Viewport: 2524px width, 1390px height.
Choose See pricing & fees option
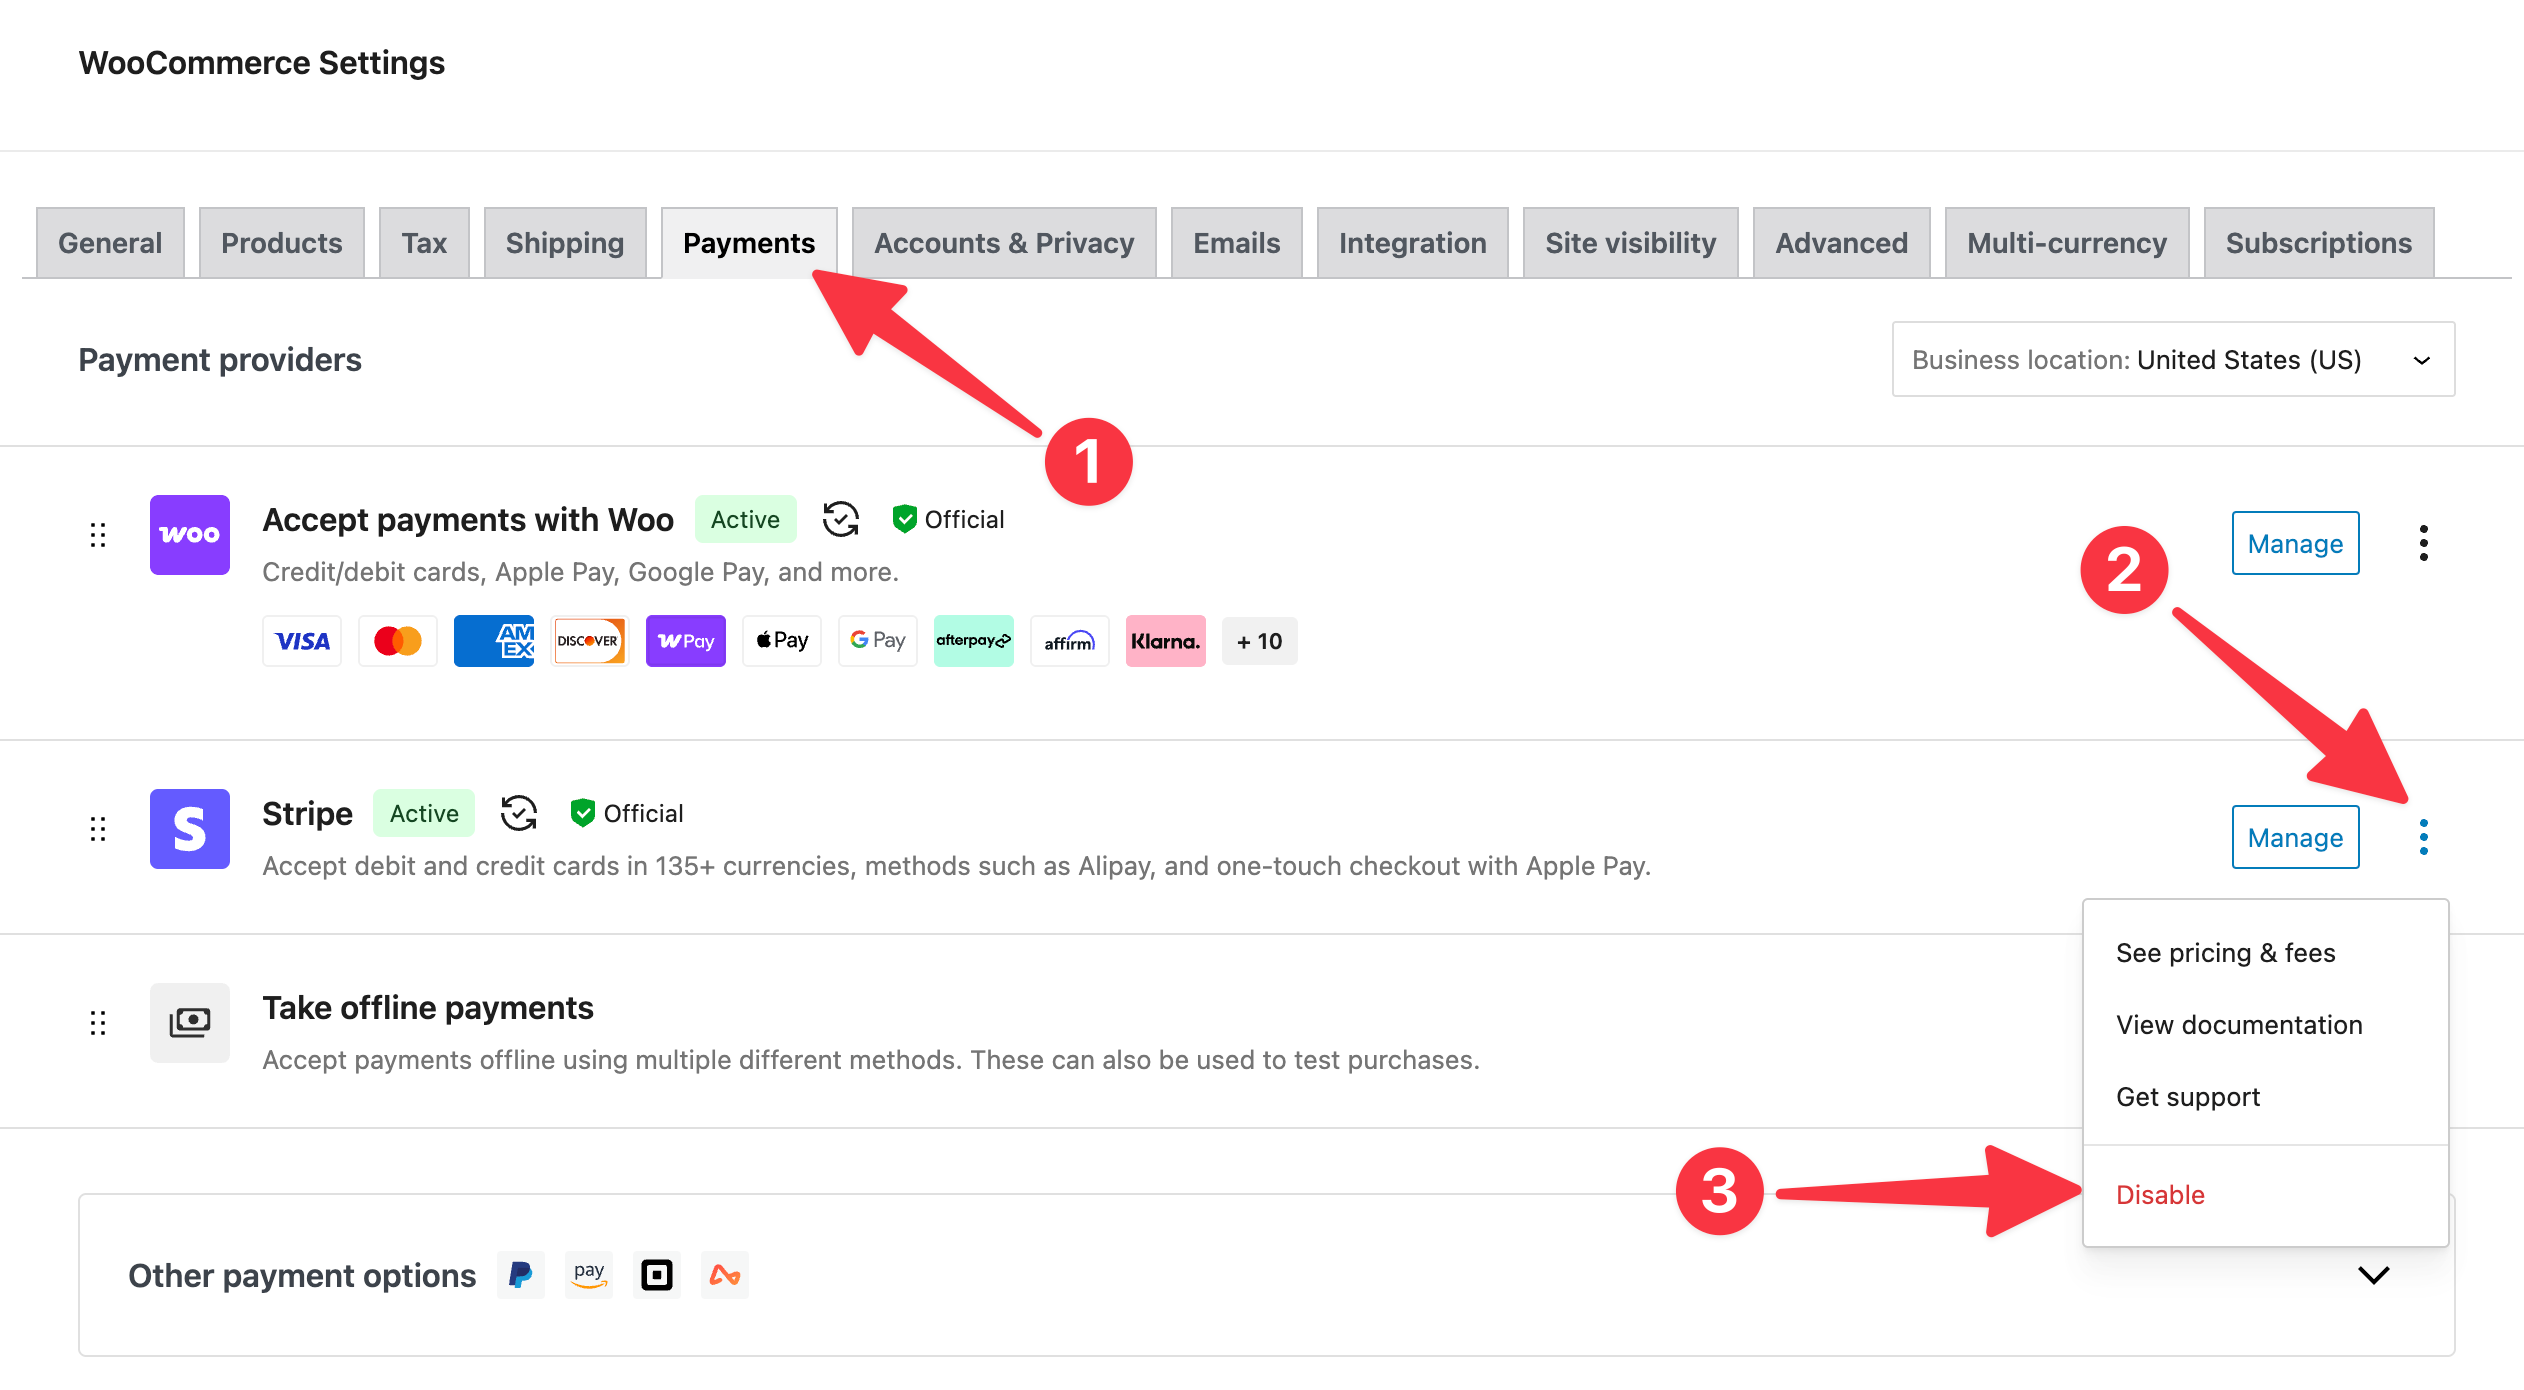(x=2225, y=953)
